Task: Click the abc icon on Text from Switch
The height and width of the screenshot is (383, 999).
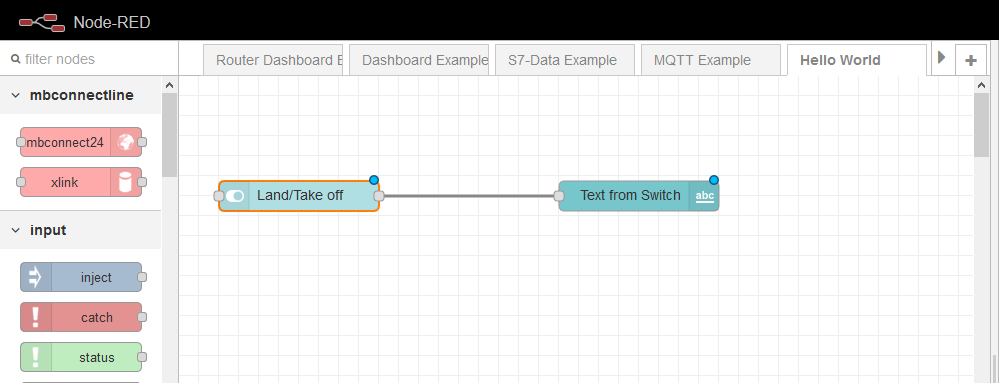Action: pyautogui.click(x=704, y=196)
